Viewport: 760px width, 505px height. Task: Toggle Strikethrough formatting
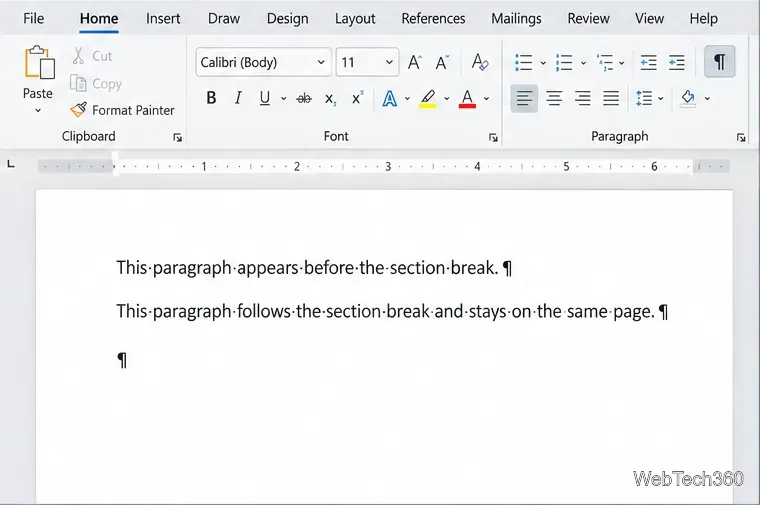point(304,99)
